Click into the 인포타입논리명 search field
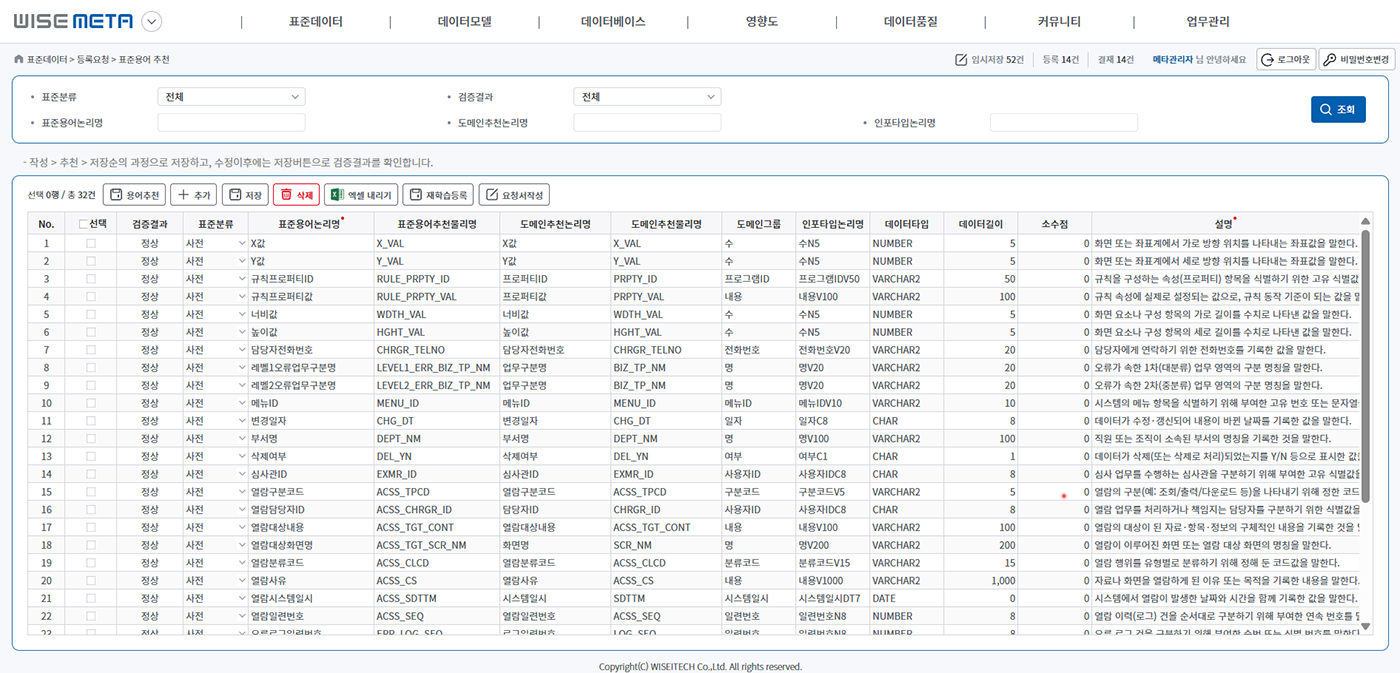This screenshot has height=673, width=1400. click(x=1064, y=122)
